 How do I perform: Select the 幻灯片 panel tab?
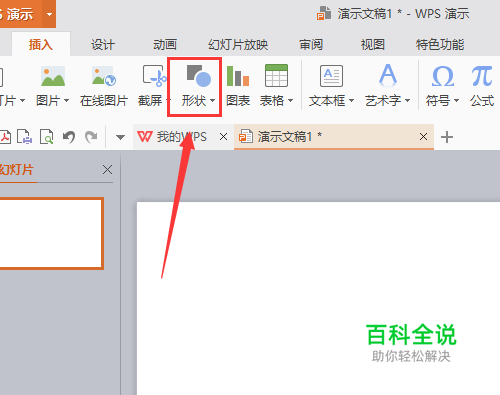17,170
